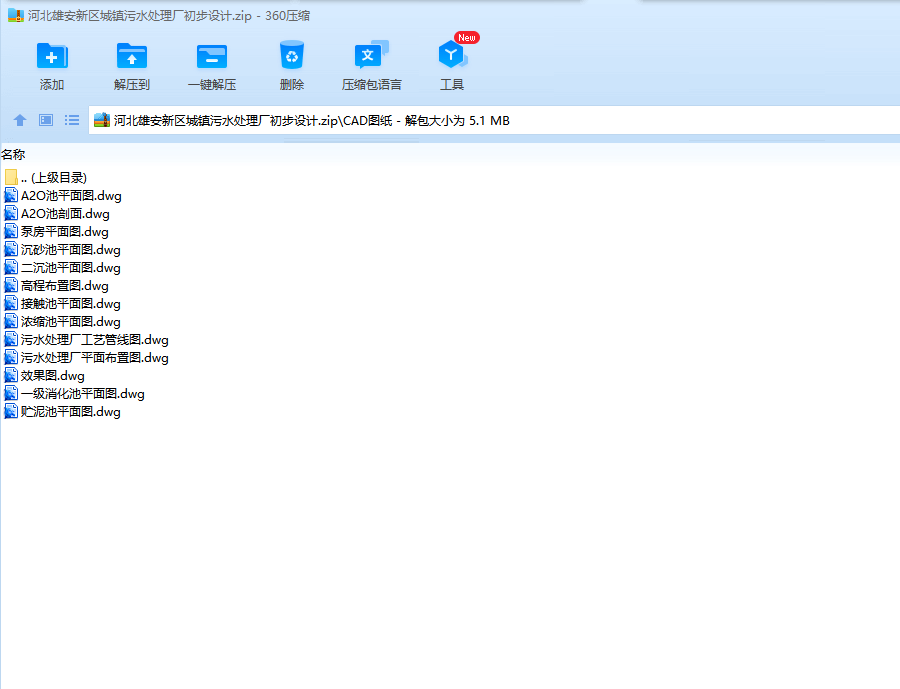900x689 pixels.
Task: Click the file icon of 泵房平面图.dwg
Action: [11, 231]
